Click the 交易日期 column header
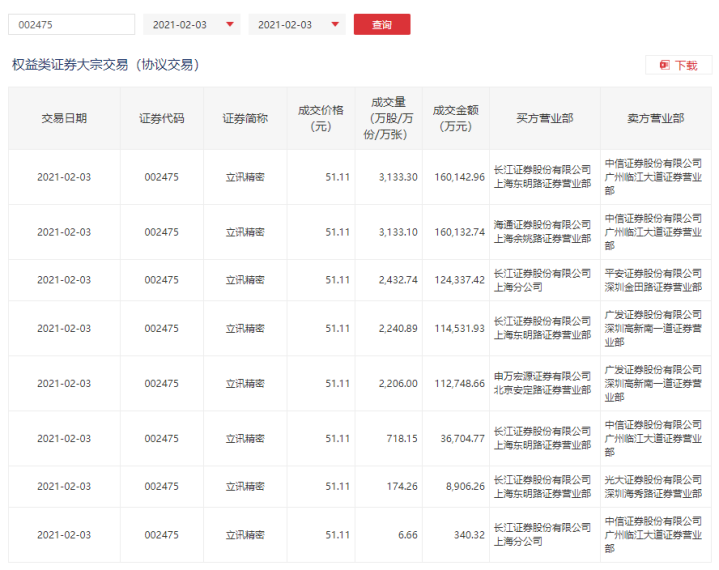719x570 pixels. (64, 118)
